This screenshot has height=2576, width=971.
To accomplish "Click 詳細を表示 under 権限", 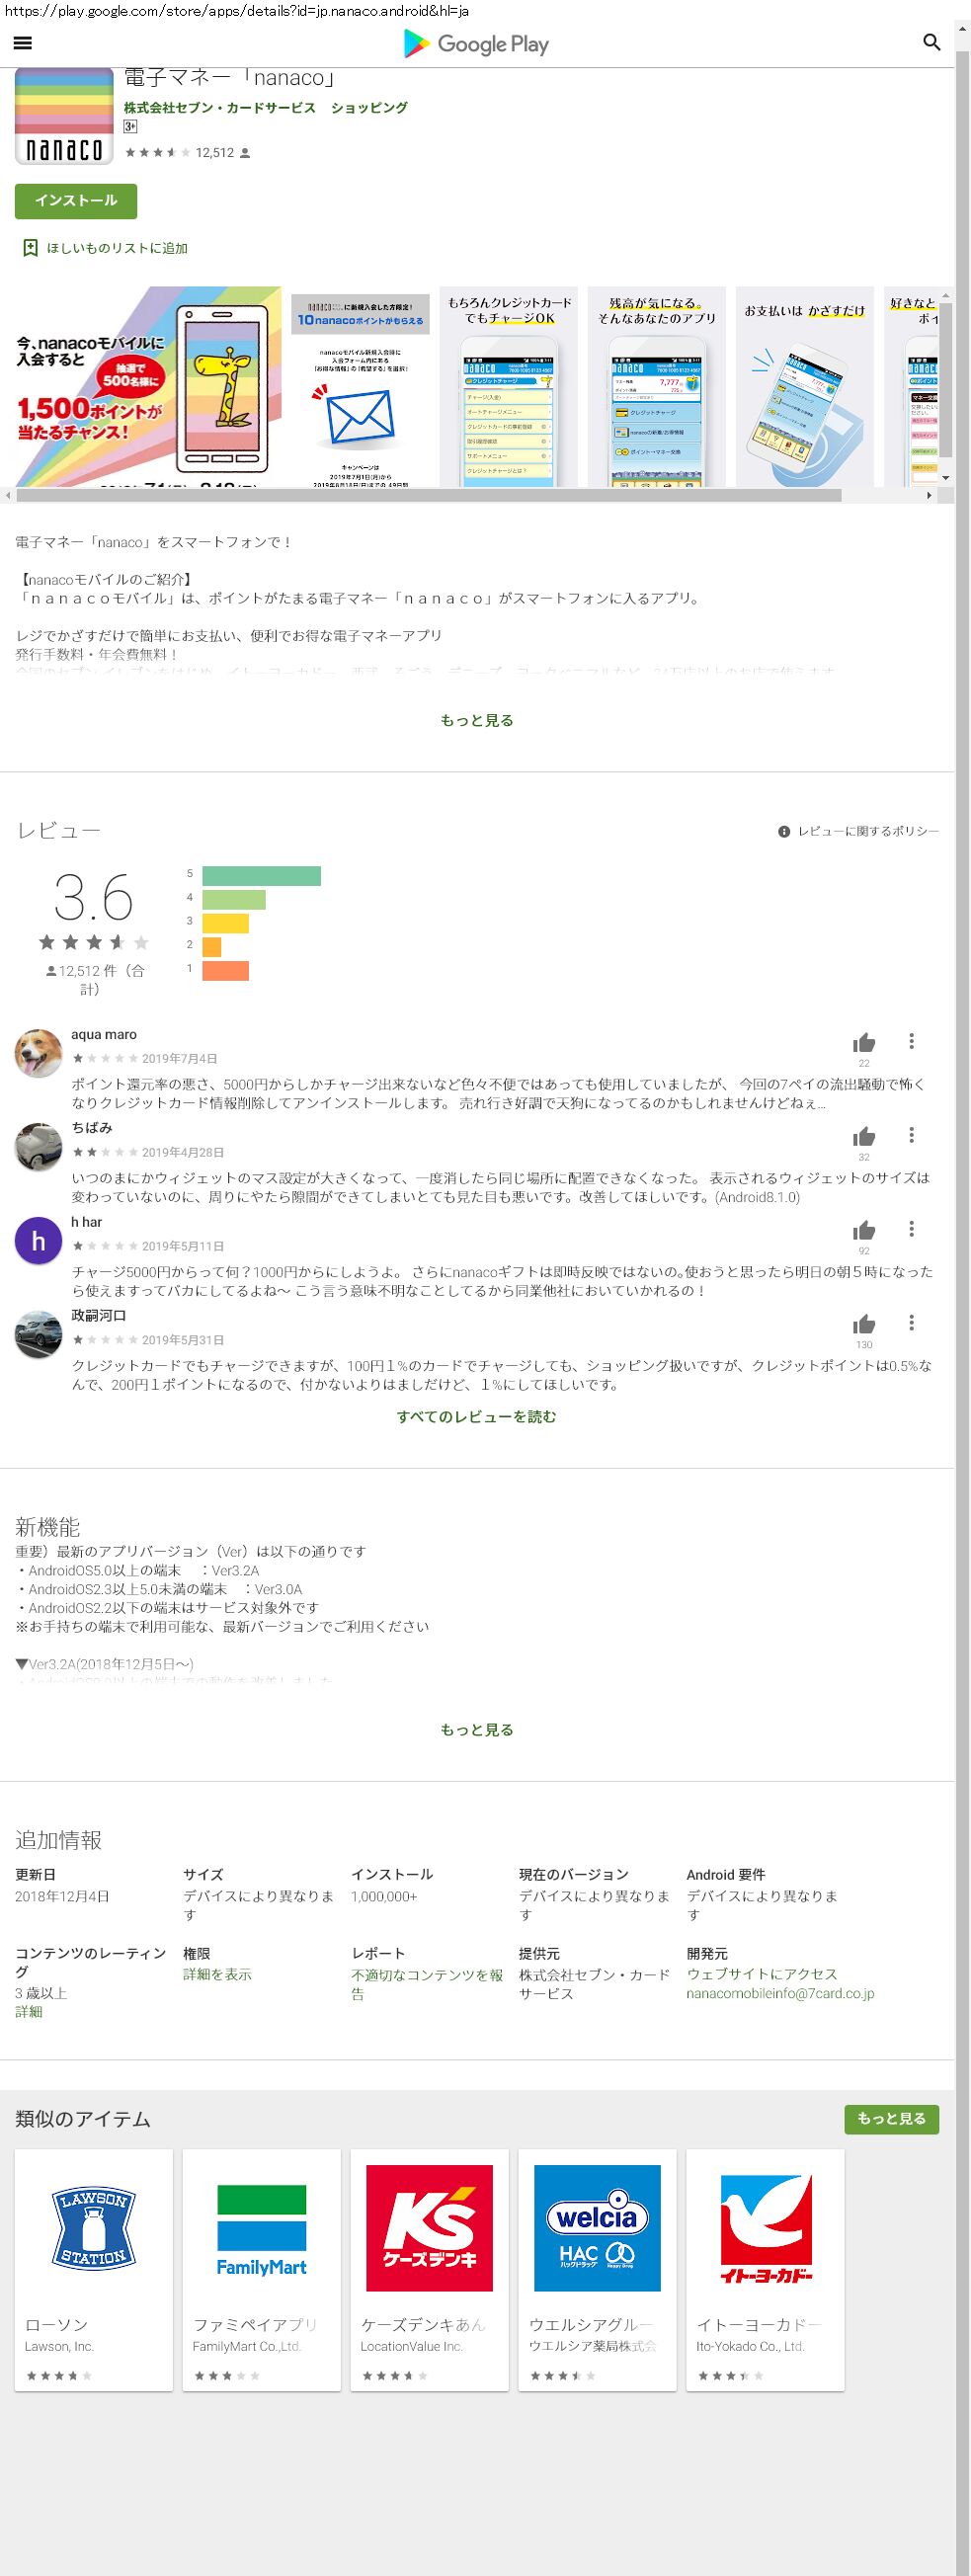I will (217, 1974).
